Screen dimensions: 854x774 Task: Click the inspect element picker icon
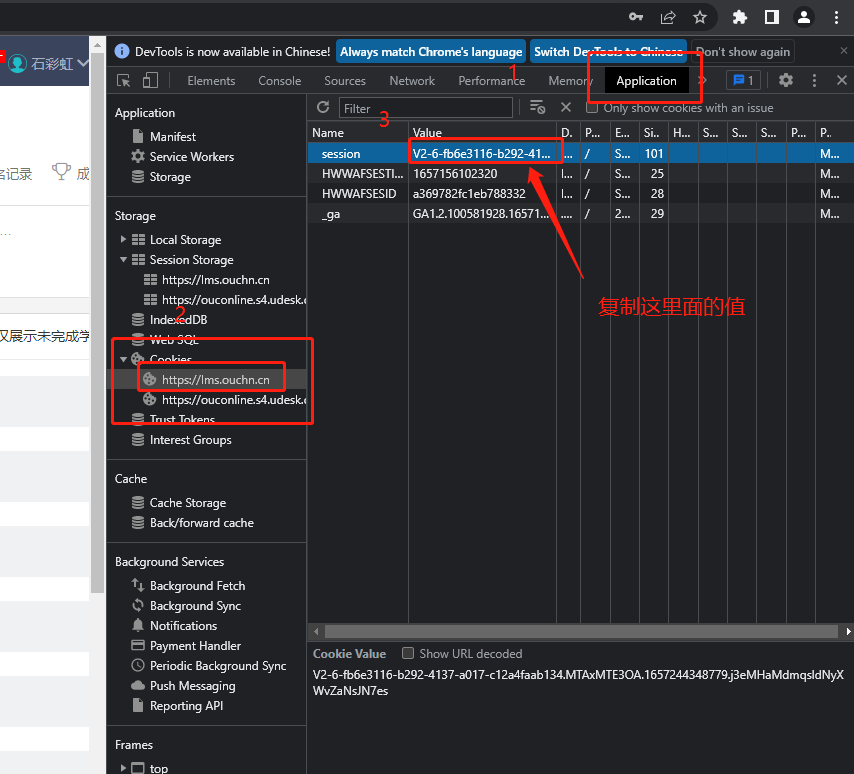(x=124, y=81)
